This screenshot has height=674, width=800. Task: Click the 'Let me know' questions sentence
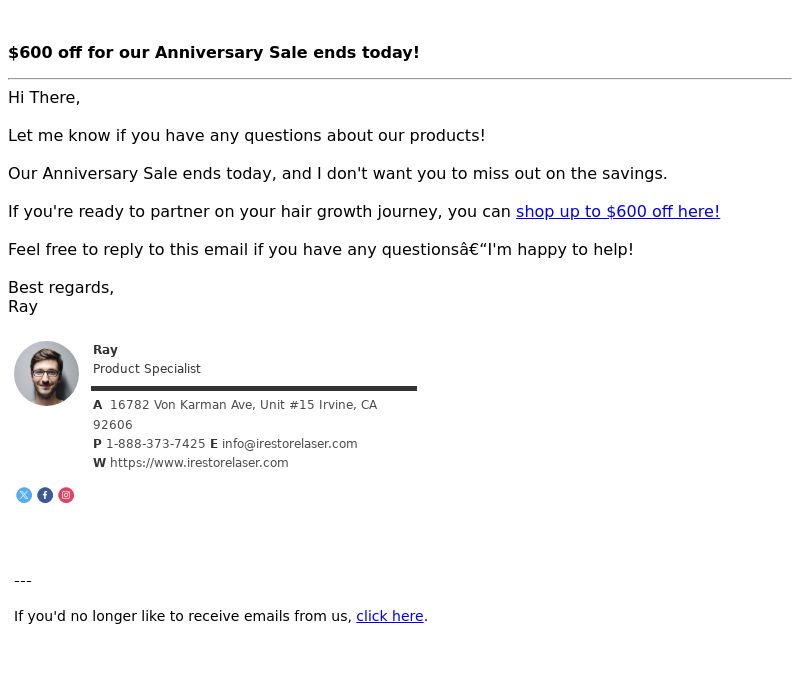coord(247,135)
